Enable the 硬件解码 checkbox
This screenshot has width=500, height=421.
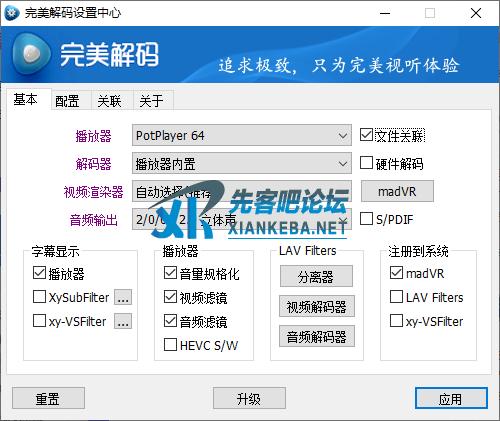click(366, 163)
